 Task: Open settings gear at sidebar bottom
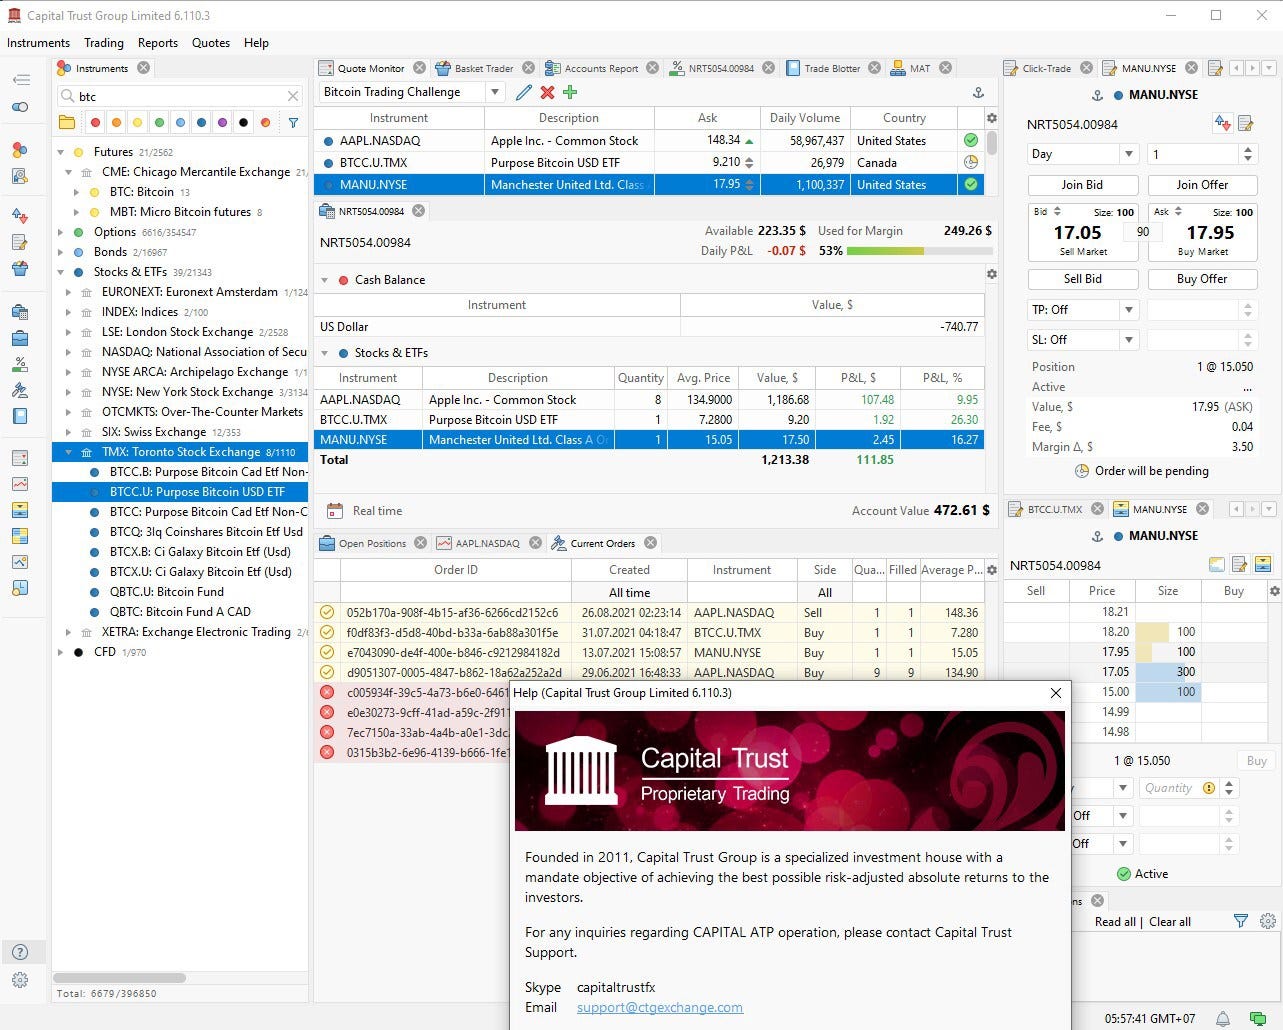(x=20, y=980)
